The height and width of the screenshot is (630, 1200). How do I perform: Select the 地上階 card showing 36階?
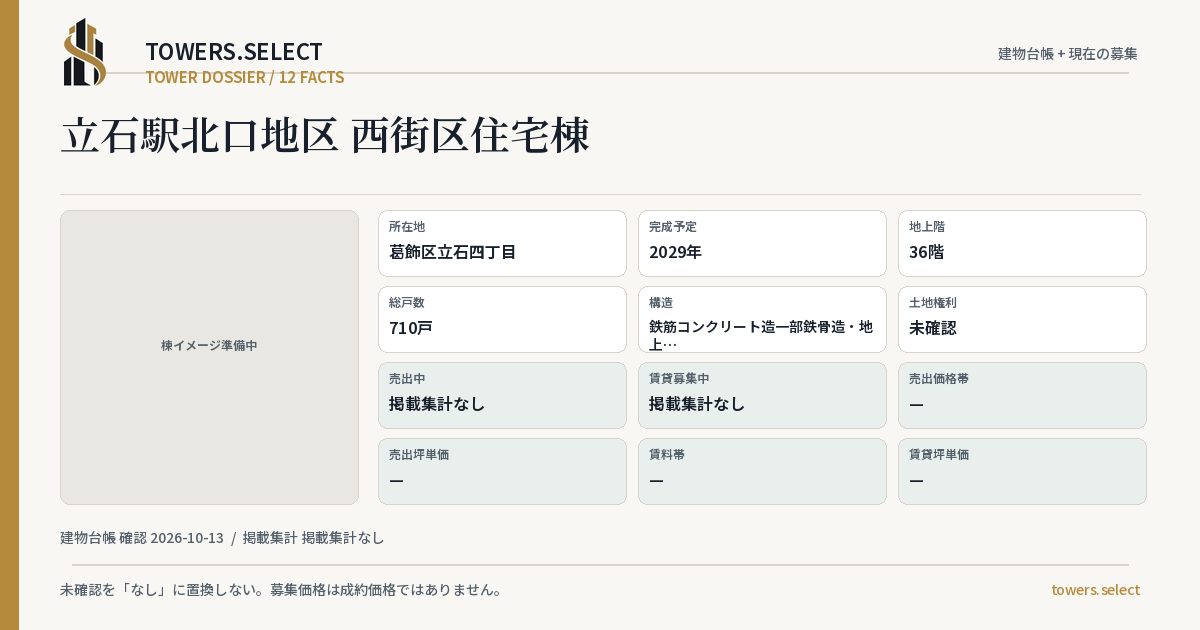tap(1022, 243)
